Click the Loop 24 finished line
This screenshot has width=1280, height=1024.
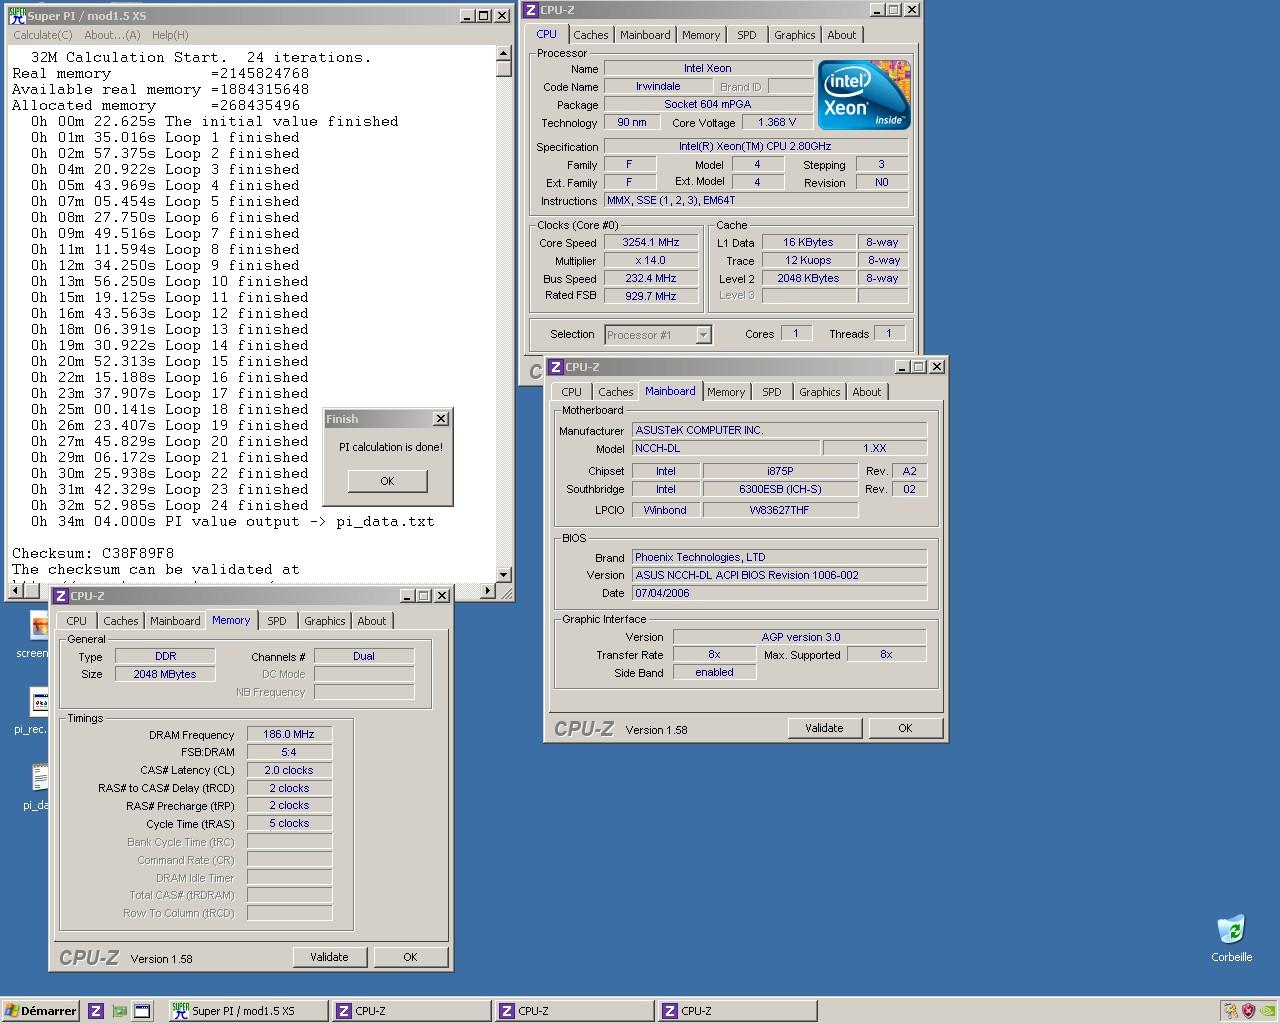pyautogui.click(x=169, y=505)
